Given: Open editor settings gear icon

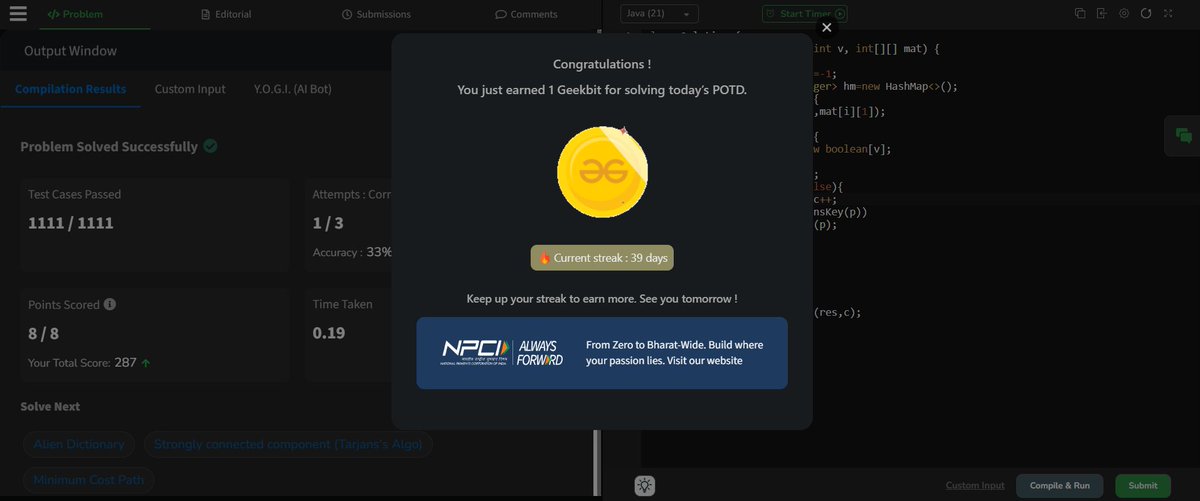Looking at the screenshot, I should pyautogui.click(x=1124, y=14).
